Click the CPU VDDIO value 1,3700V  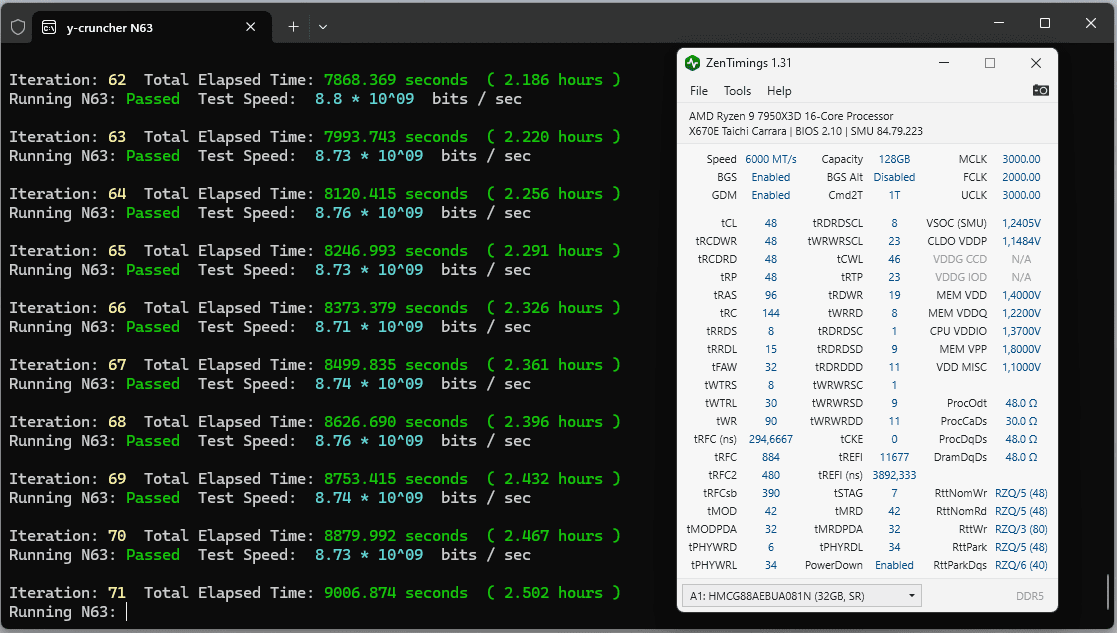pos(1021,331)
